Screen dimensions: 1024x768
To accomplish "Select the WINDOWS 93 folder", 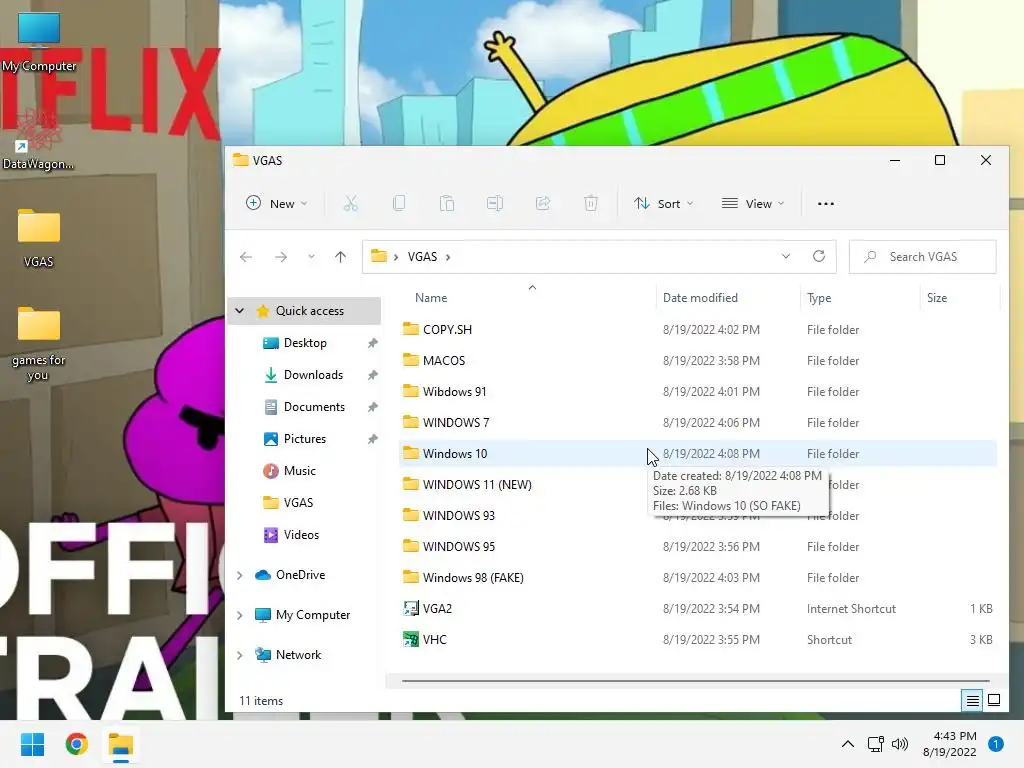I will click(458, 515).
